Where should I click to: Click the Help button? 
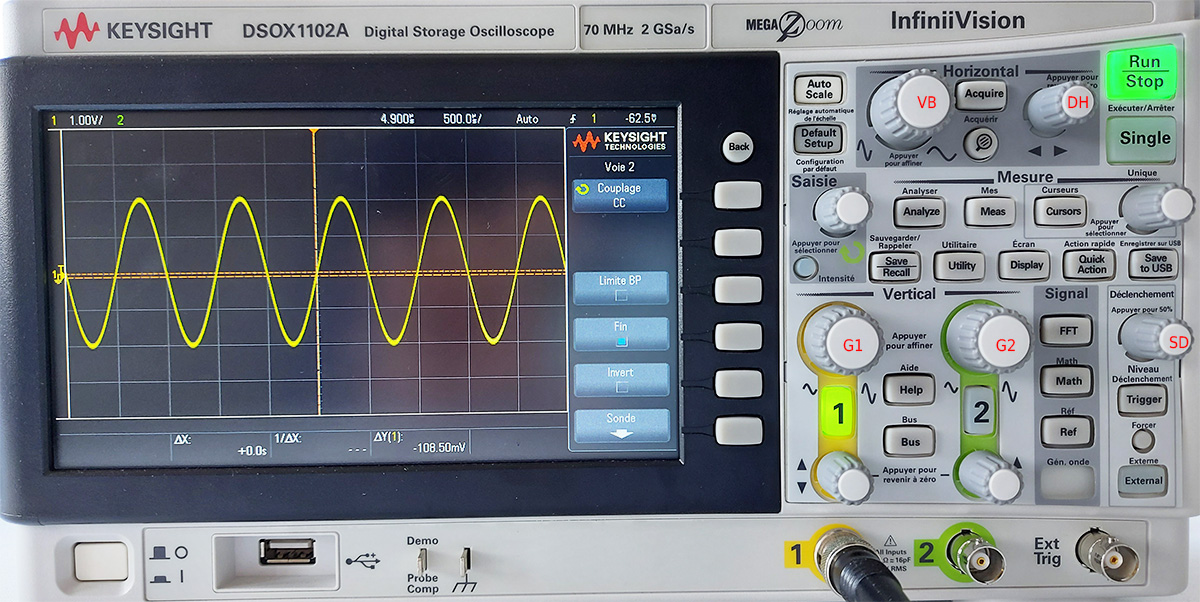pos(910,389)
